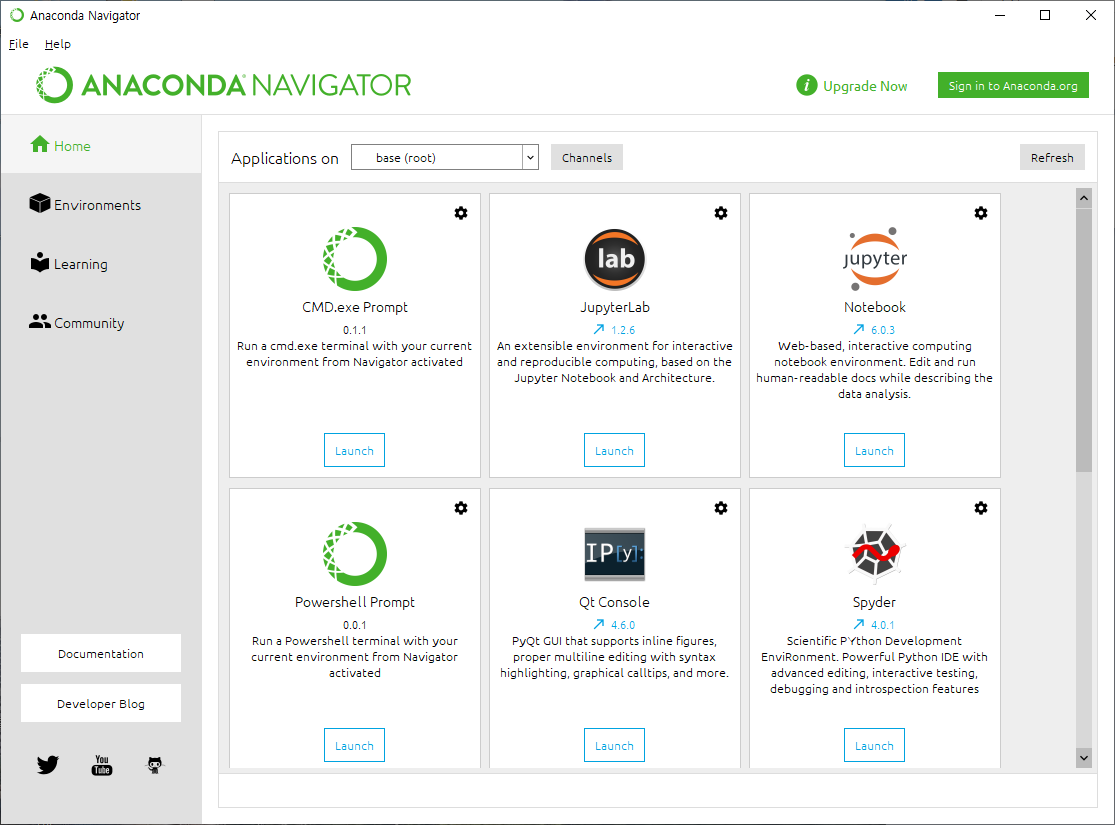Open the Learning section

[x=101, y=264]
